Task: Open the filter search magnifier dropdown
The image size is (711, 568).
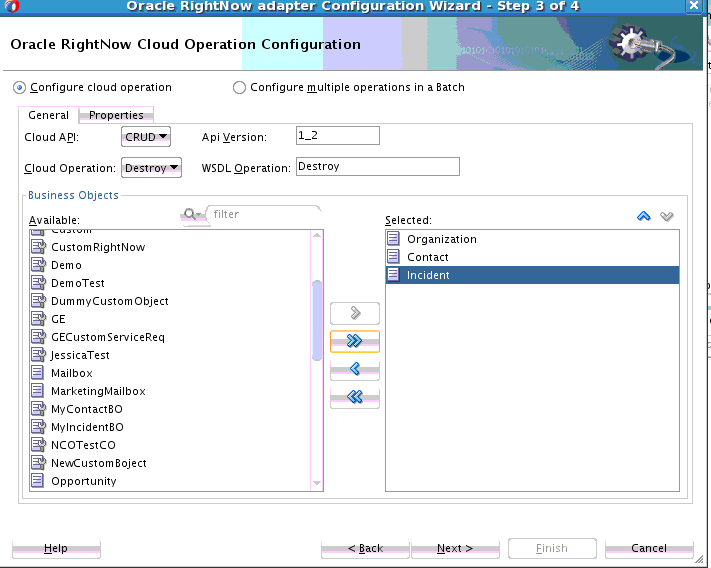Action: [193, 214]
